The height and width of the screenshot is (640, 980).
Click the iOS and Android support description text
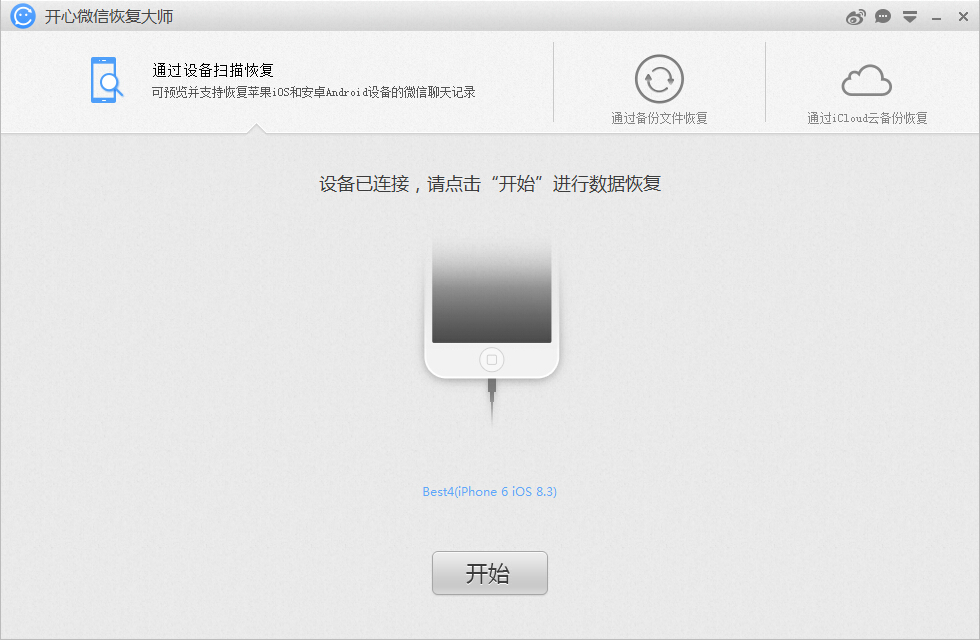[x=313, y=92]
